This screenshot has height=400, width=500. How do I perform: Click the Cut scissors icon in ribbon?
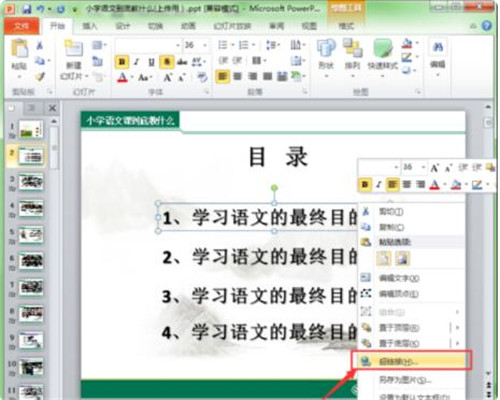(x=40, y=45)
